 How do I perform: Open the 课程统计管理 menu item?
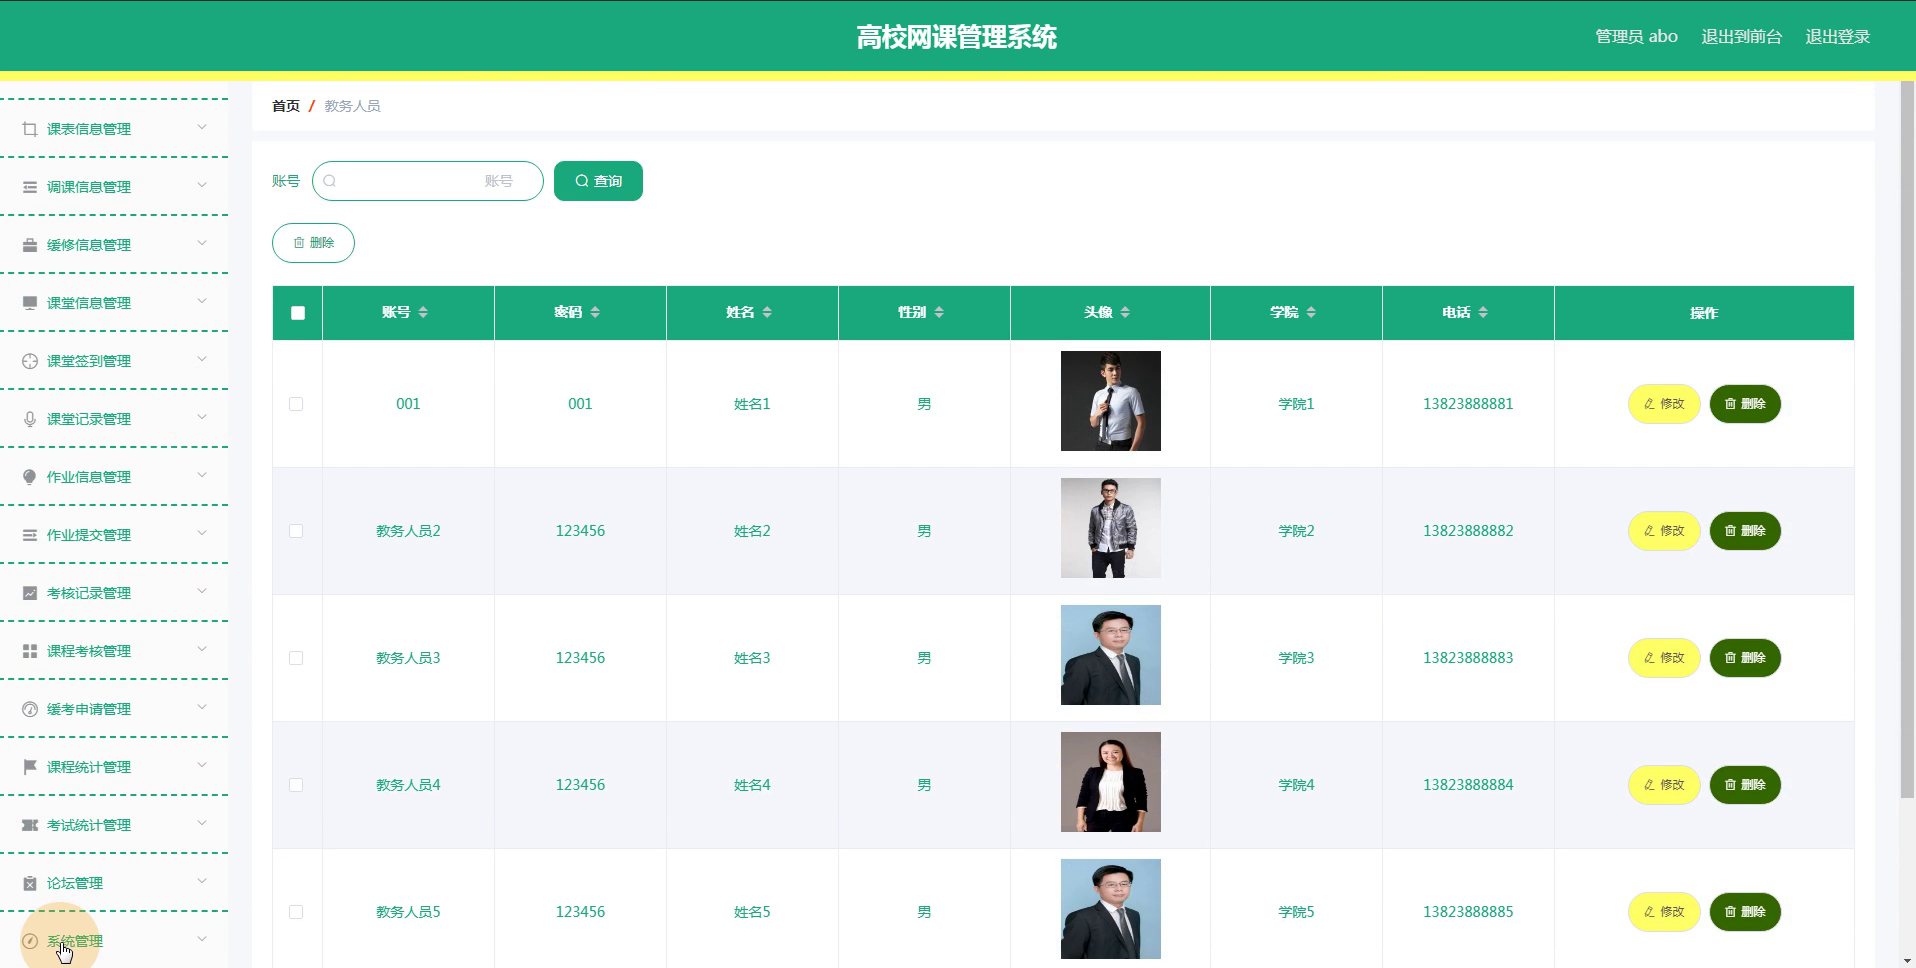114,767
